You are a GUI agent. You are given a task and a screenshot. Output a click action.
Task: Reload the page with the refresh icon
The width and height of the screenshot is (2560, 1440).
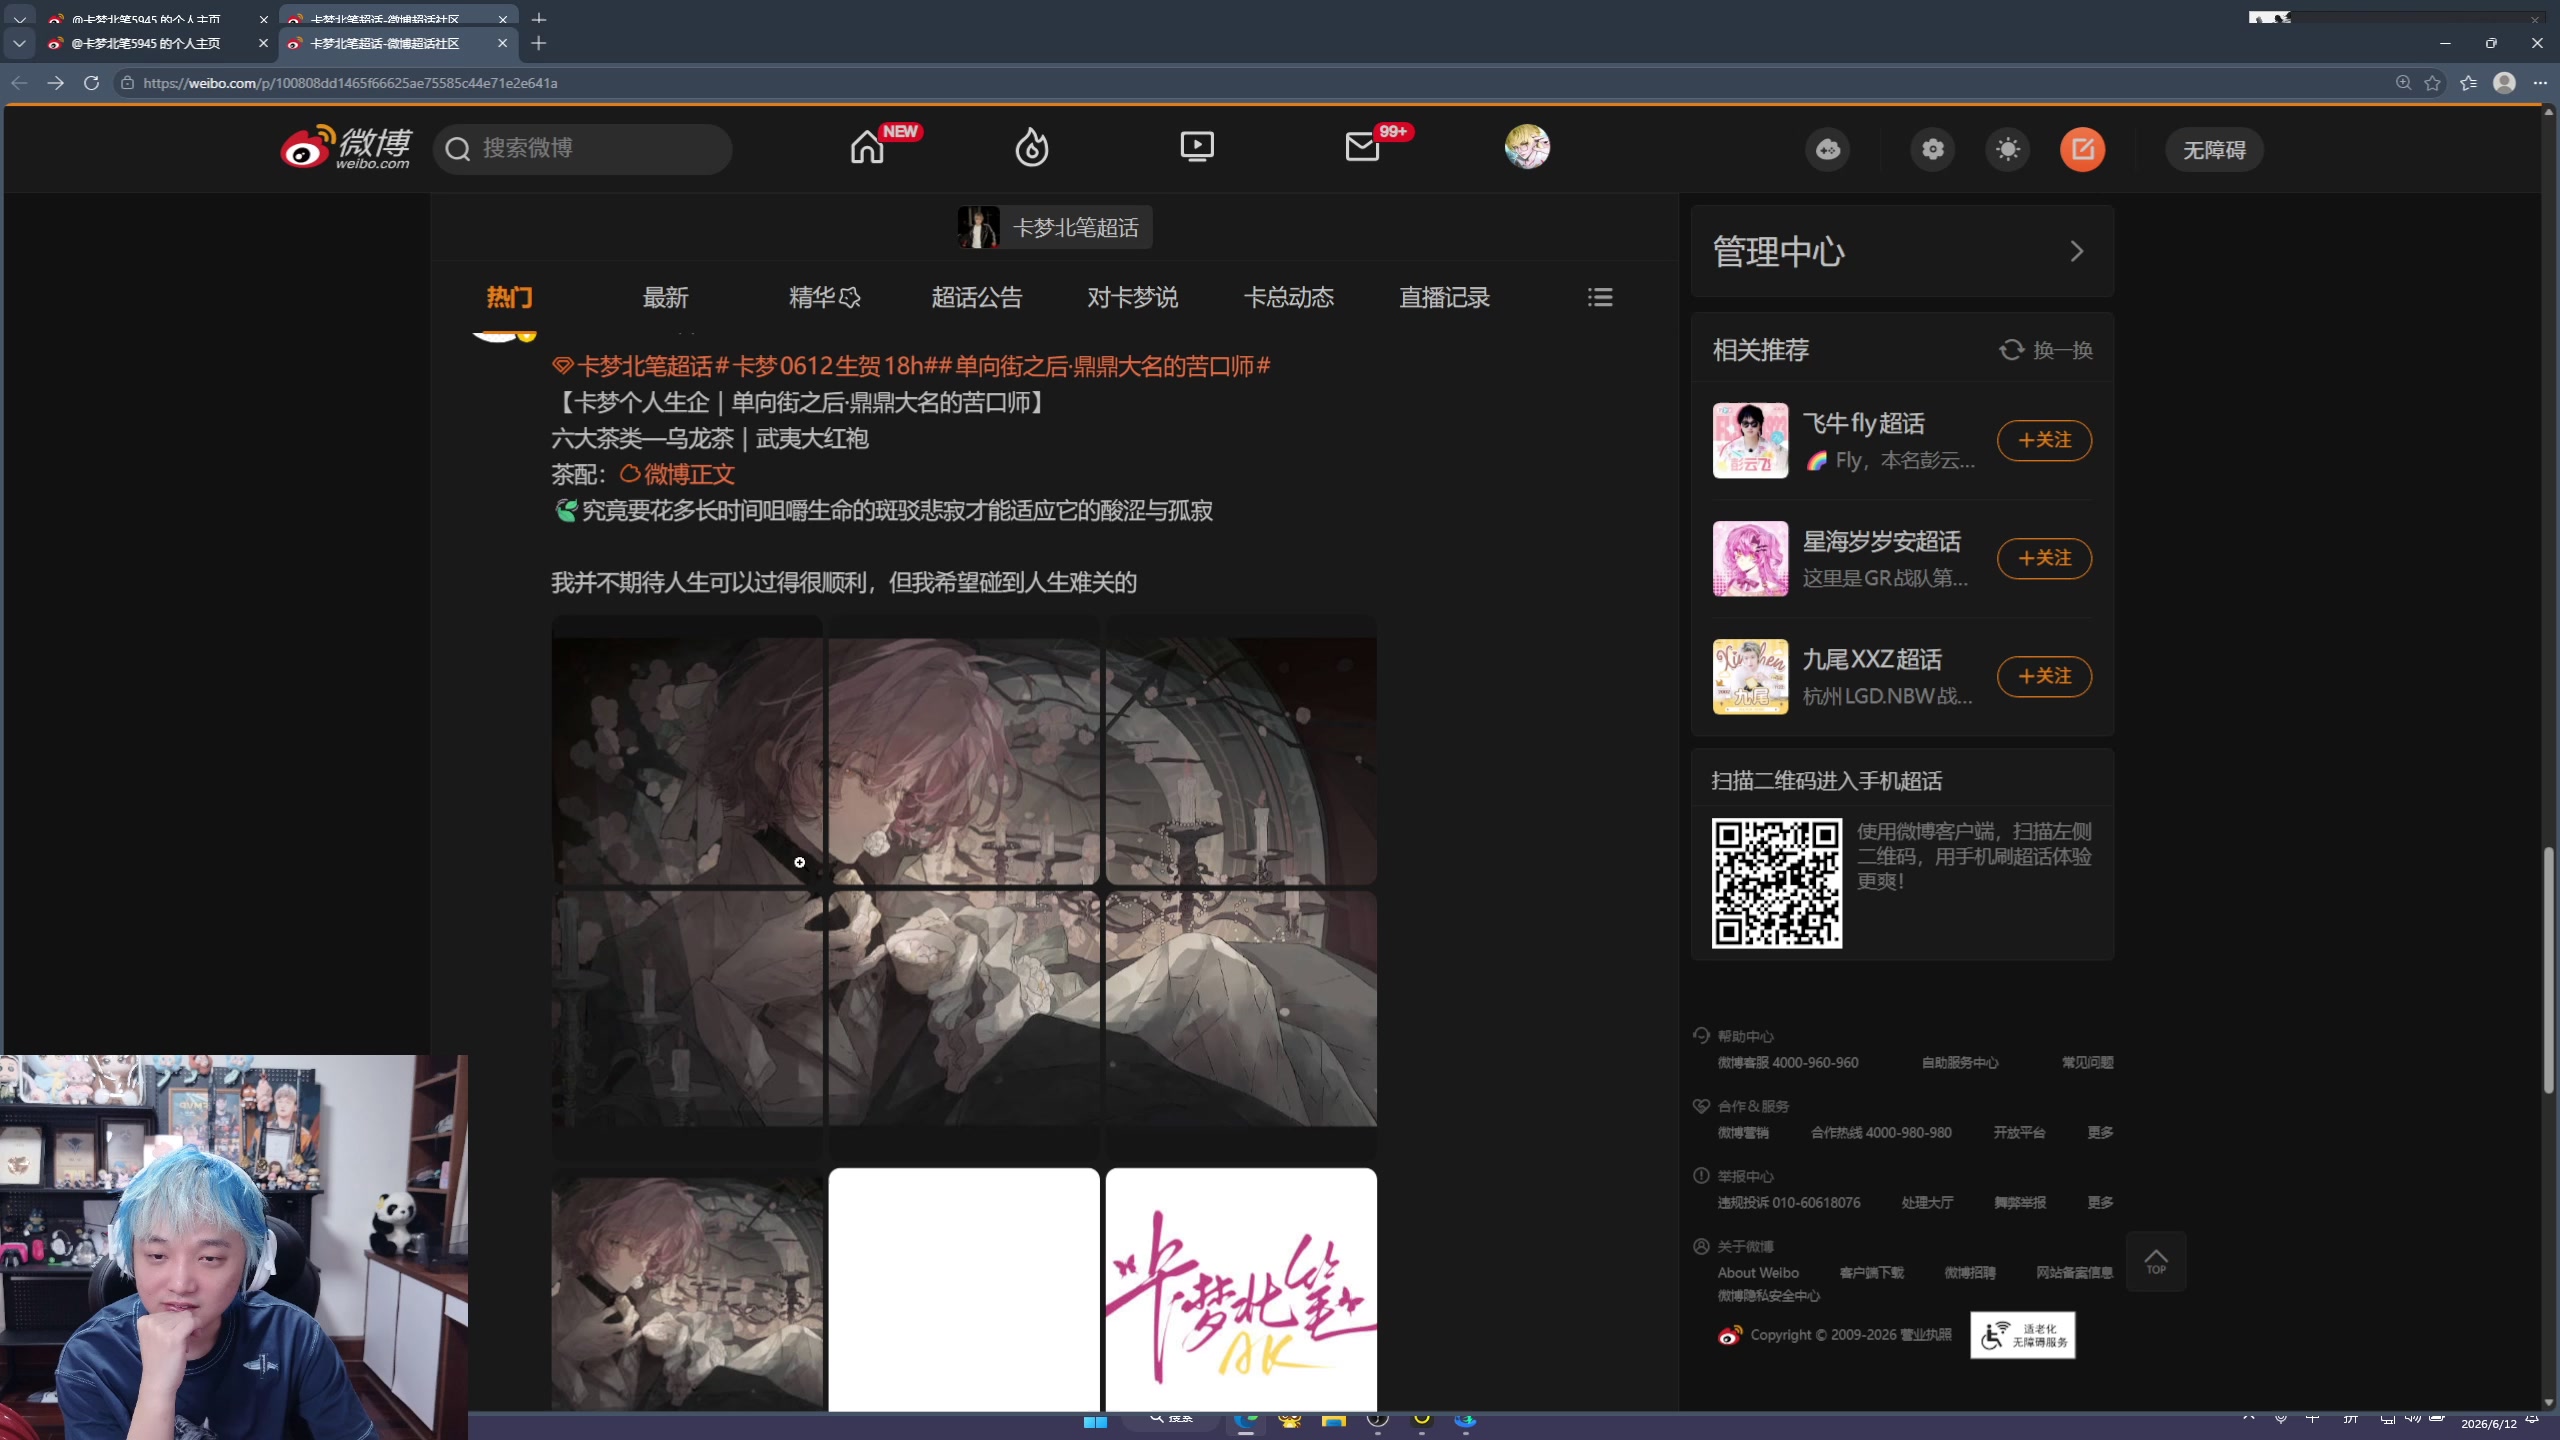click(91, 83)
